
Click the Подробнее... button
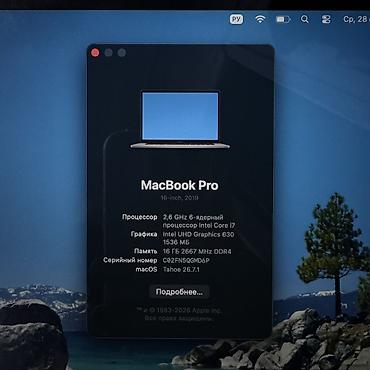[x=179, y=292]
